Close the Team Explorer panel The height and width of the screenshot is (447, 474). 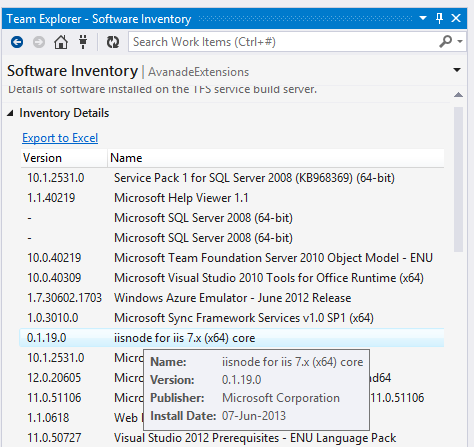[x=456, y=18]
